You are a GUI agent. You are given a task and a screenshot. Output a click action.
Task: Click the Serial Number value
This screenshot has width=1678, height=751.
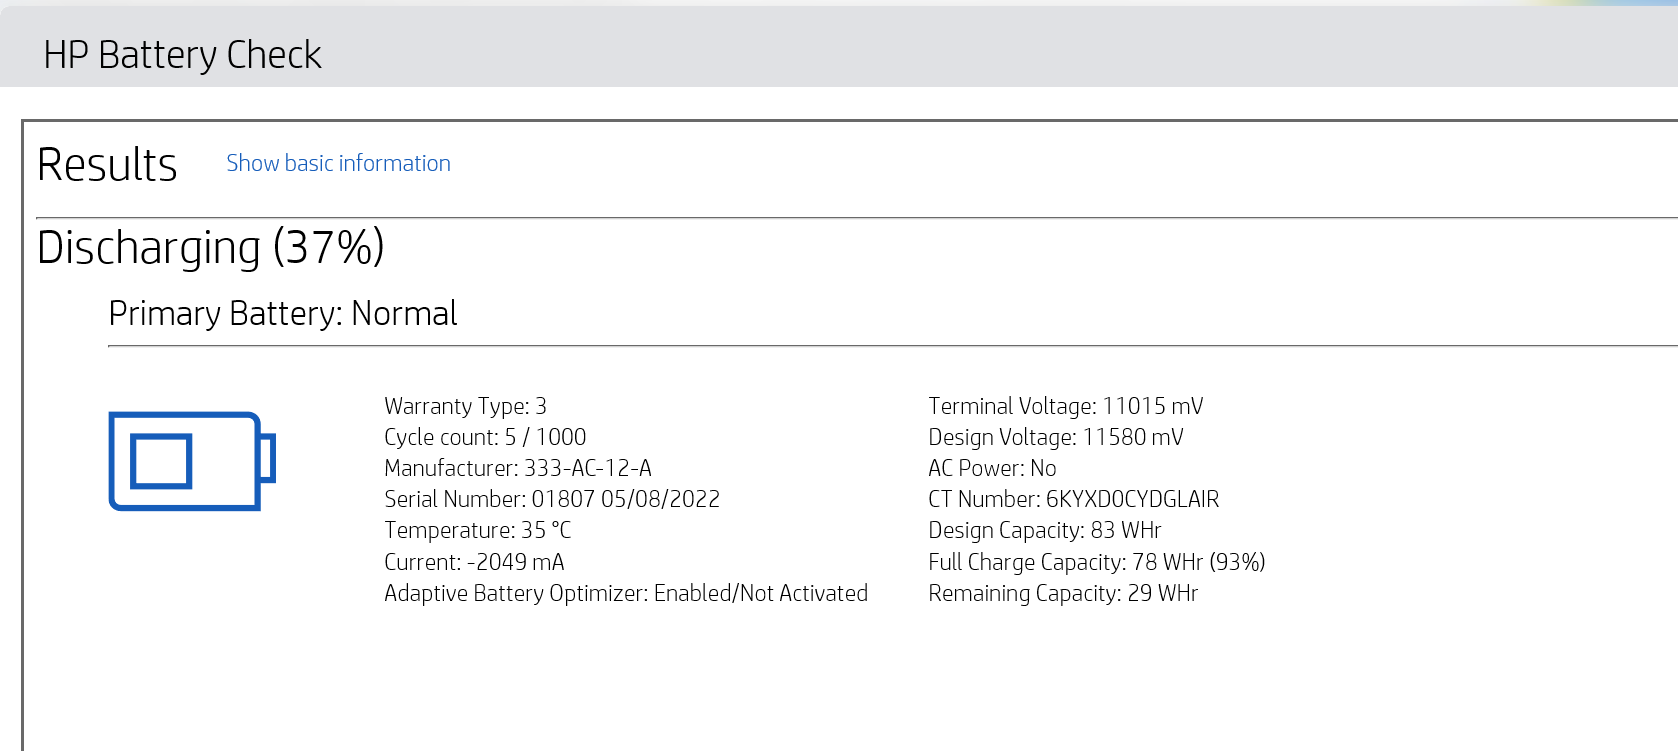[x=552, y=499]
